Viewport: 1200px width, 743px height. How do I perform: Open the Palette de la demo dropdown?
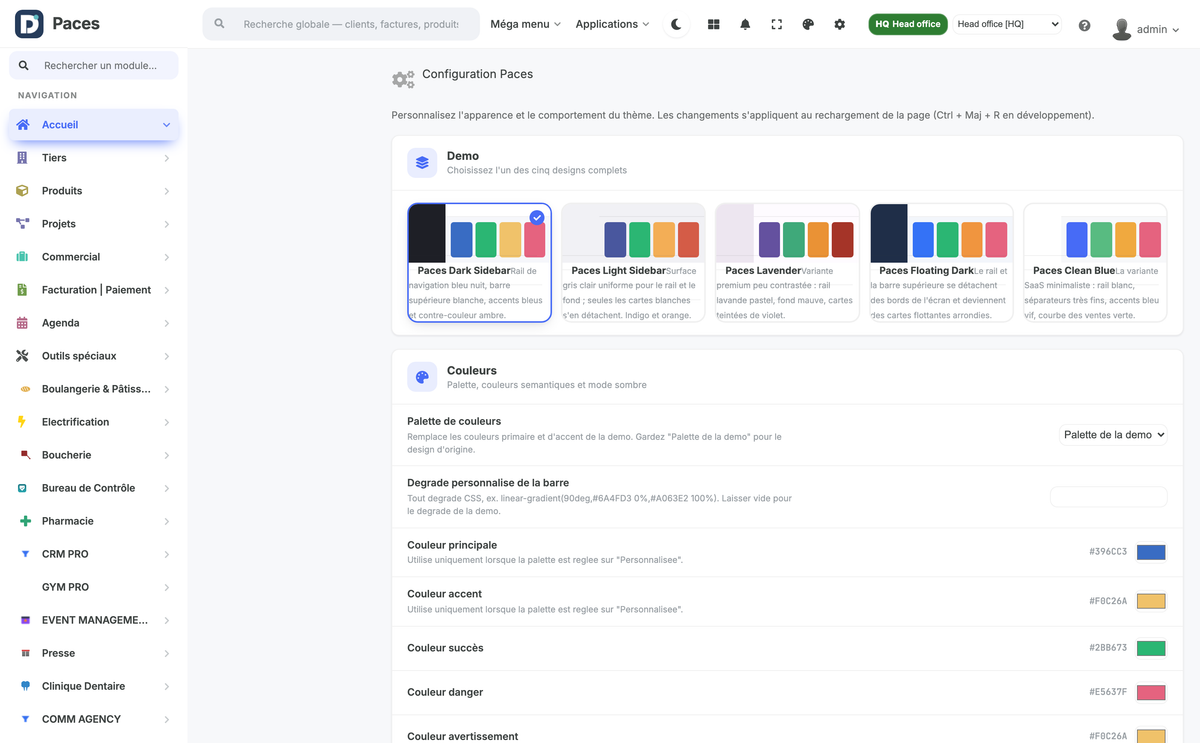1114,435
